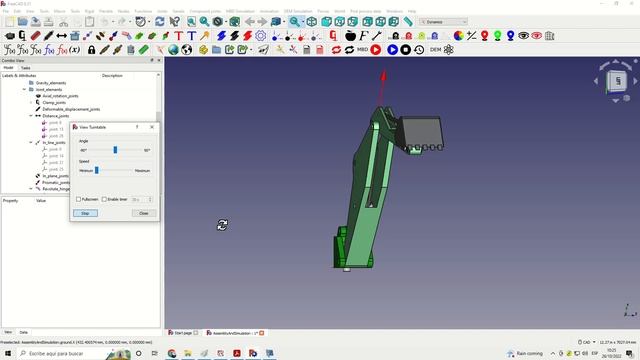Switch to the Model tab
Viewport: 640px width, 360px height.
tap(8, 68)
